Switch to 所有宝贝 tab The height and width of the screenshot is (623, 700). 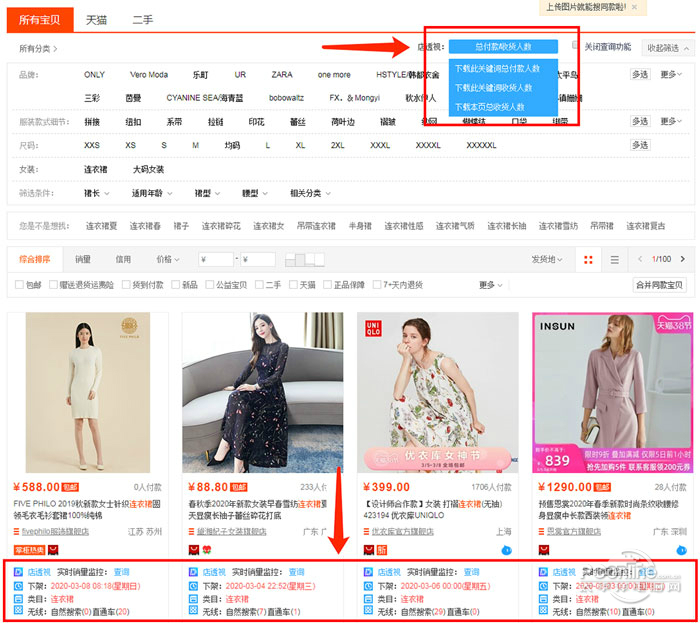(40, 20)
